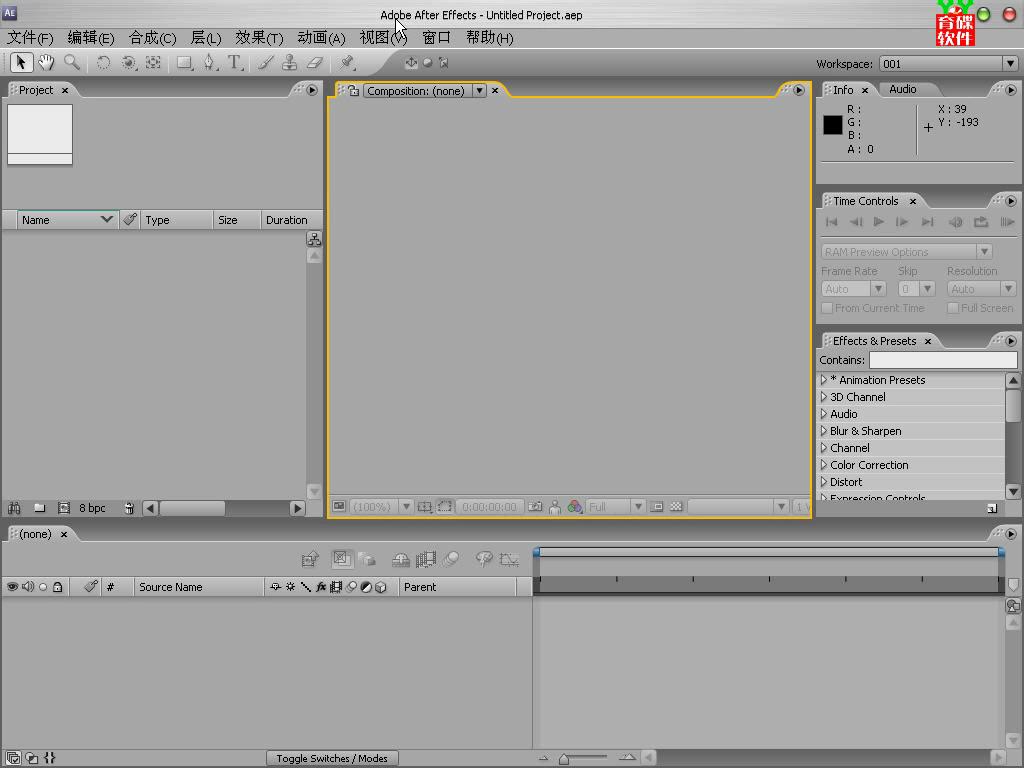Image resolution: width=1024 pixels, height=768 pixels.
Task: Toggle the transparency grid icon
Action: pos(677,507)
